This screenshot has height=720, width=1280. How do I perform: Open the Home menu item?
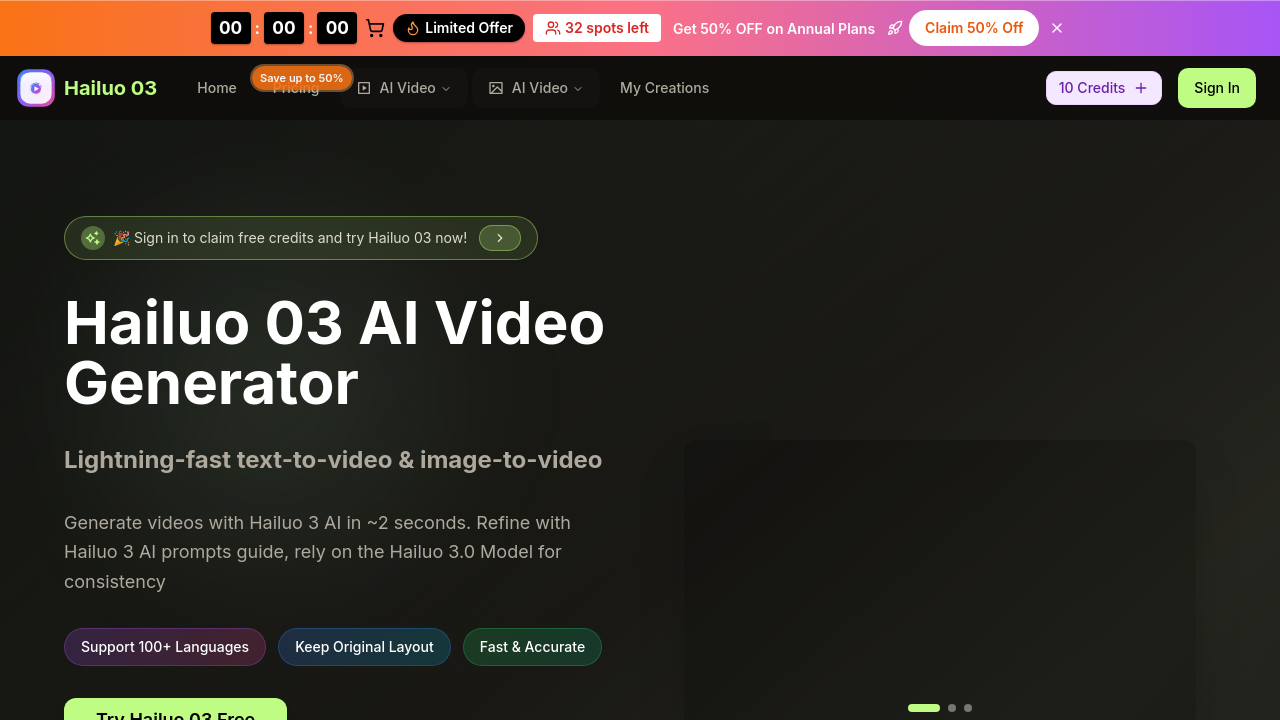(x=217, y=88)
